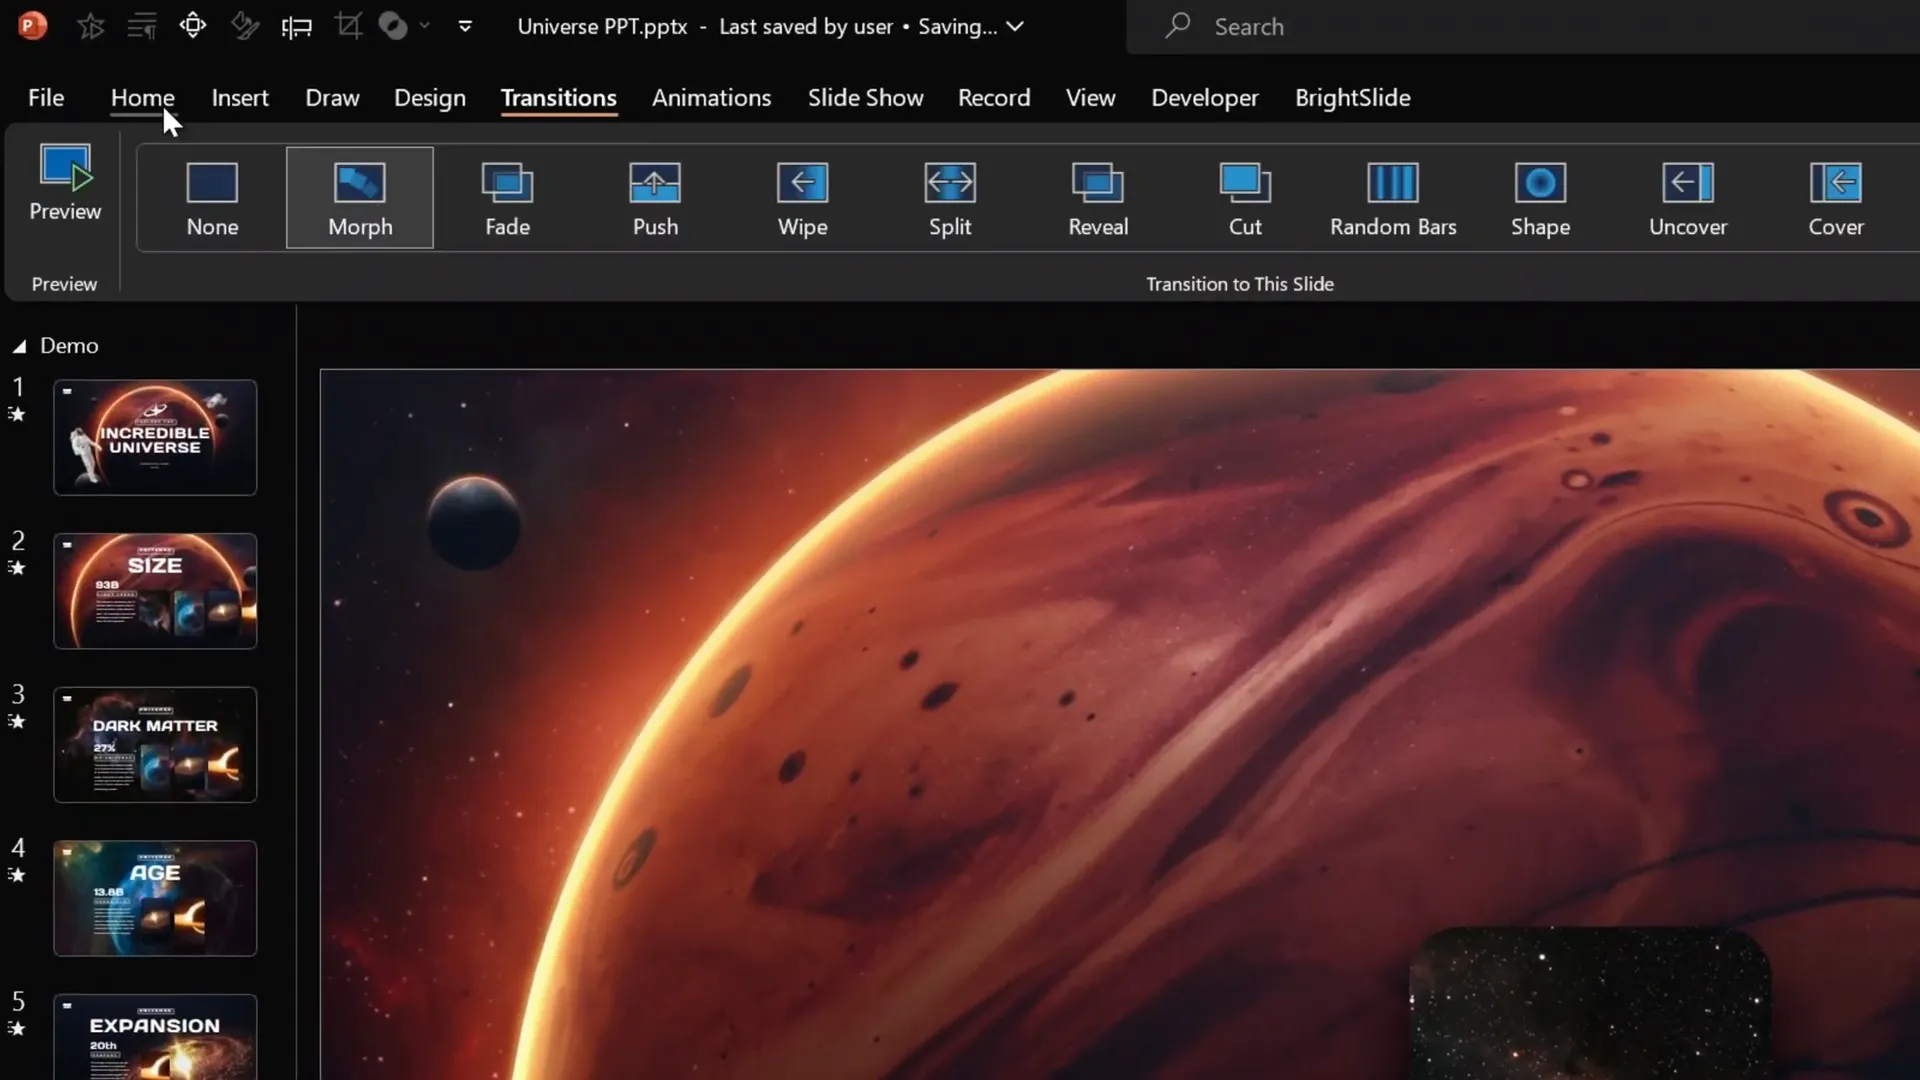Click the PowerPoint app logo icon
The height and width of the screenshot is (1080, 1920).
tap(32, 26)
